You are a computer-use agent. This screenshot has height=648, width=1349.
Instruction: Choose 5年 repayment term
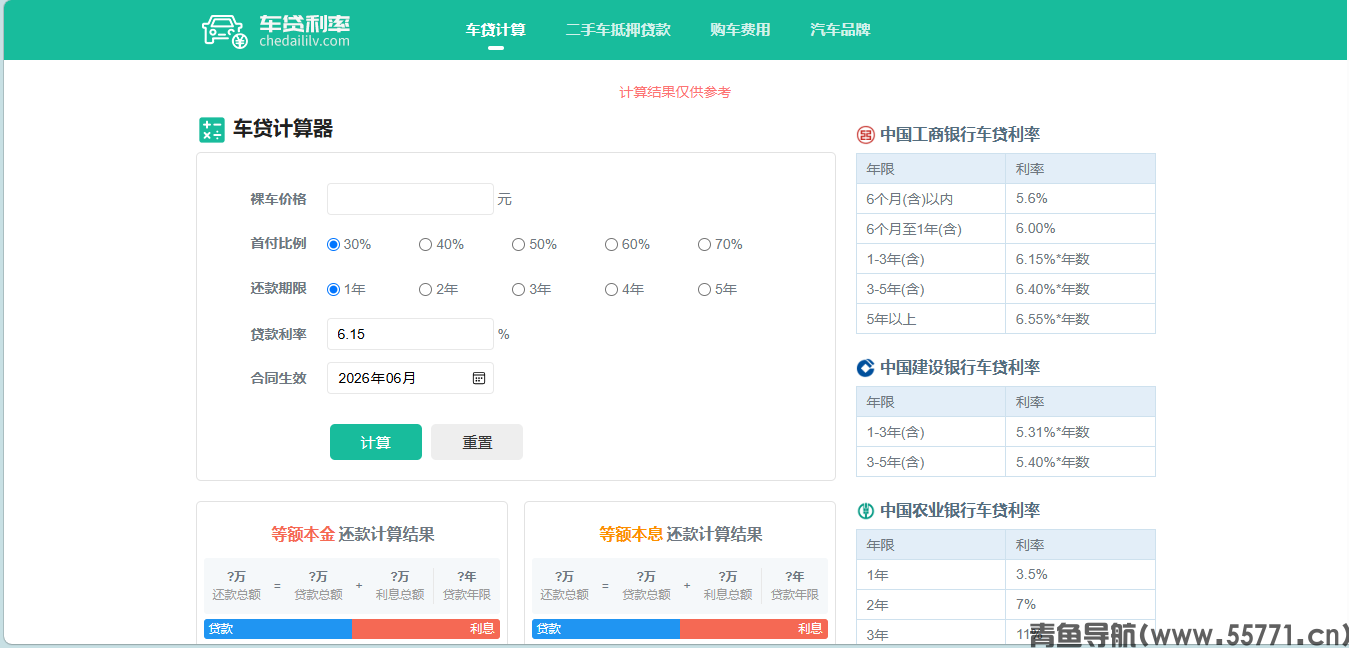click(x=705, y=290)
